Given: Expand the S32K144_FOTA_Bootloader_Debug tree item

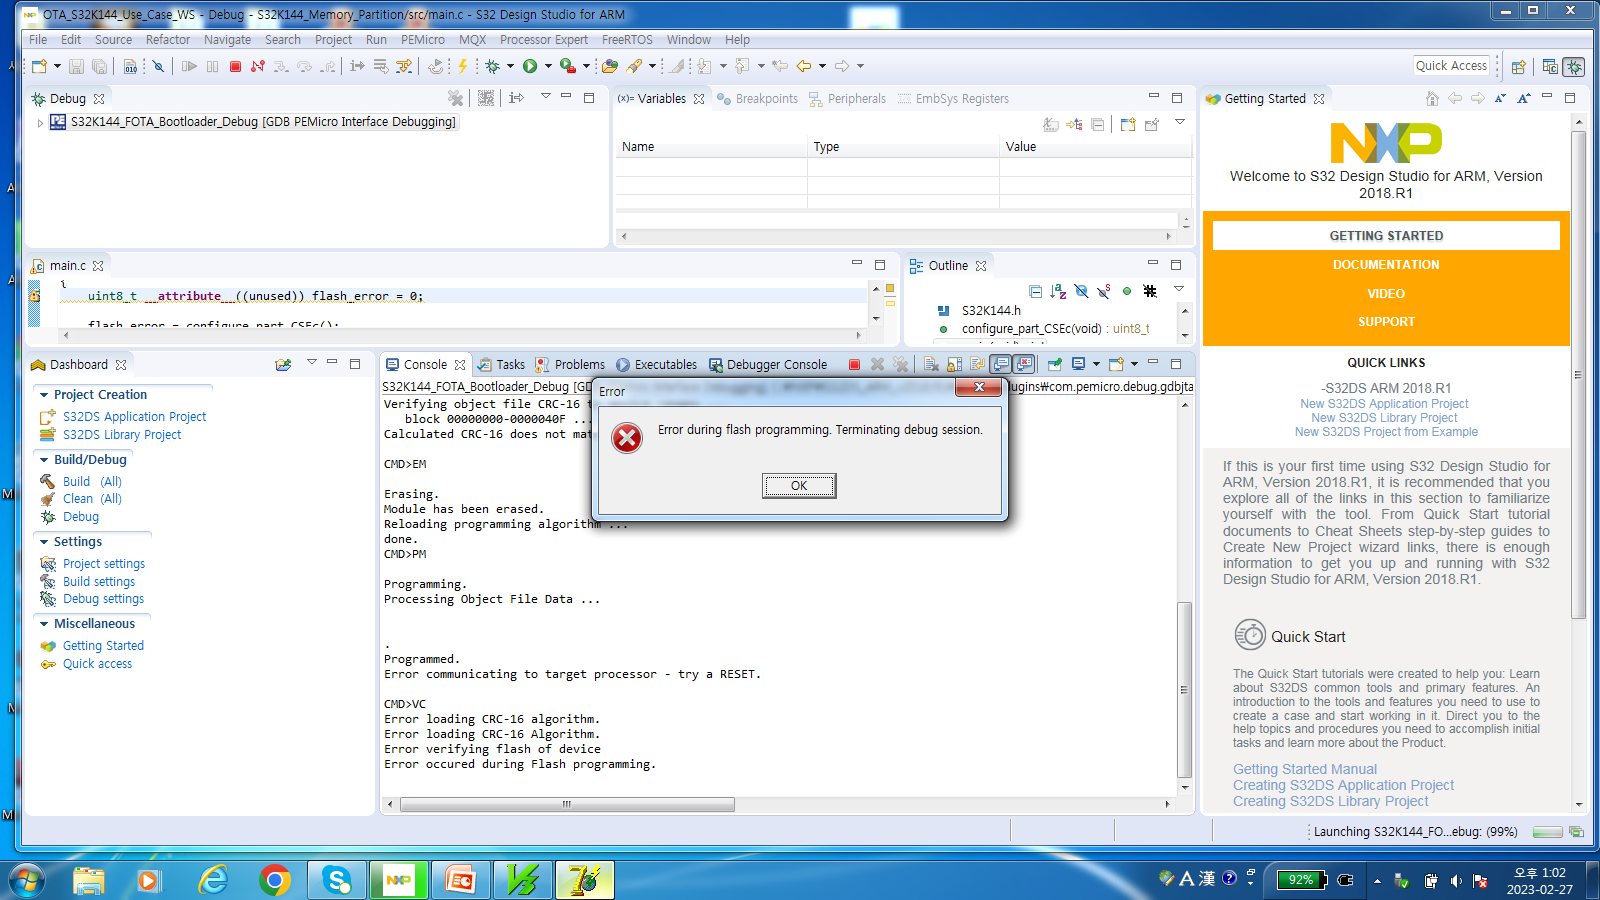Looking at the screenshot, I should tap(40, 121).
